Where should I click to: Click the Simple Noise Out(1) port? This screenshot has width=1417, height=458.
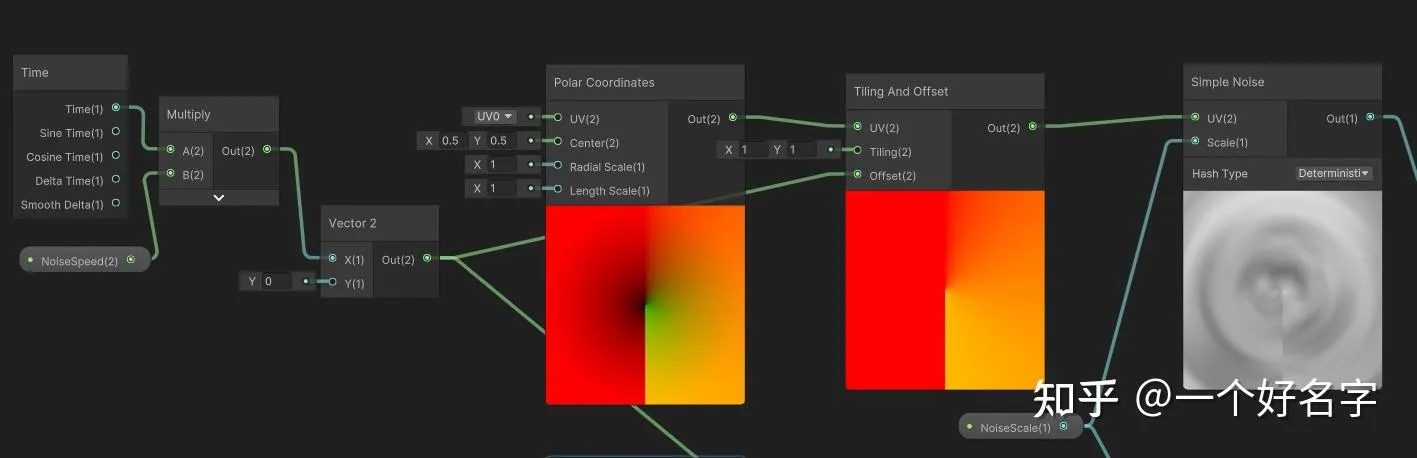coord(1371,118)
